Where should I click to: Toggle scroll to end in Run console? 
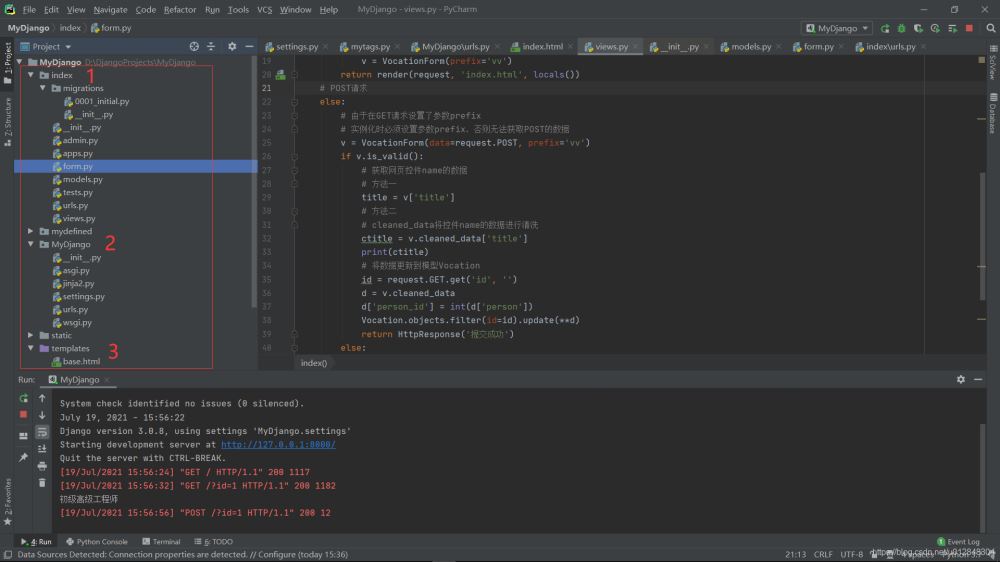tap(42, 449)
